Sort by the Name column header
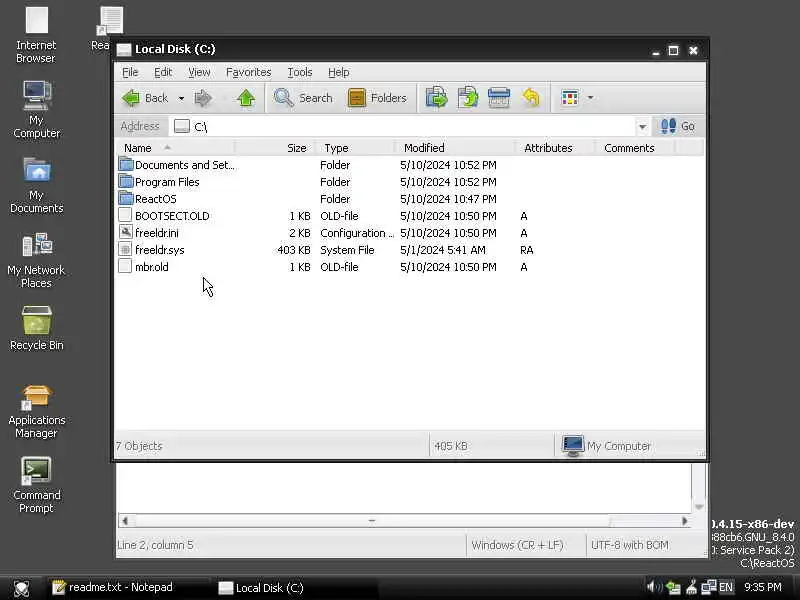 (176, 148)
